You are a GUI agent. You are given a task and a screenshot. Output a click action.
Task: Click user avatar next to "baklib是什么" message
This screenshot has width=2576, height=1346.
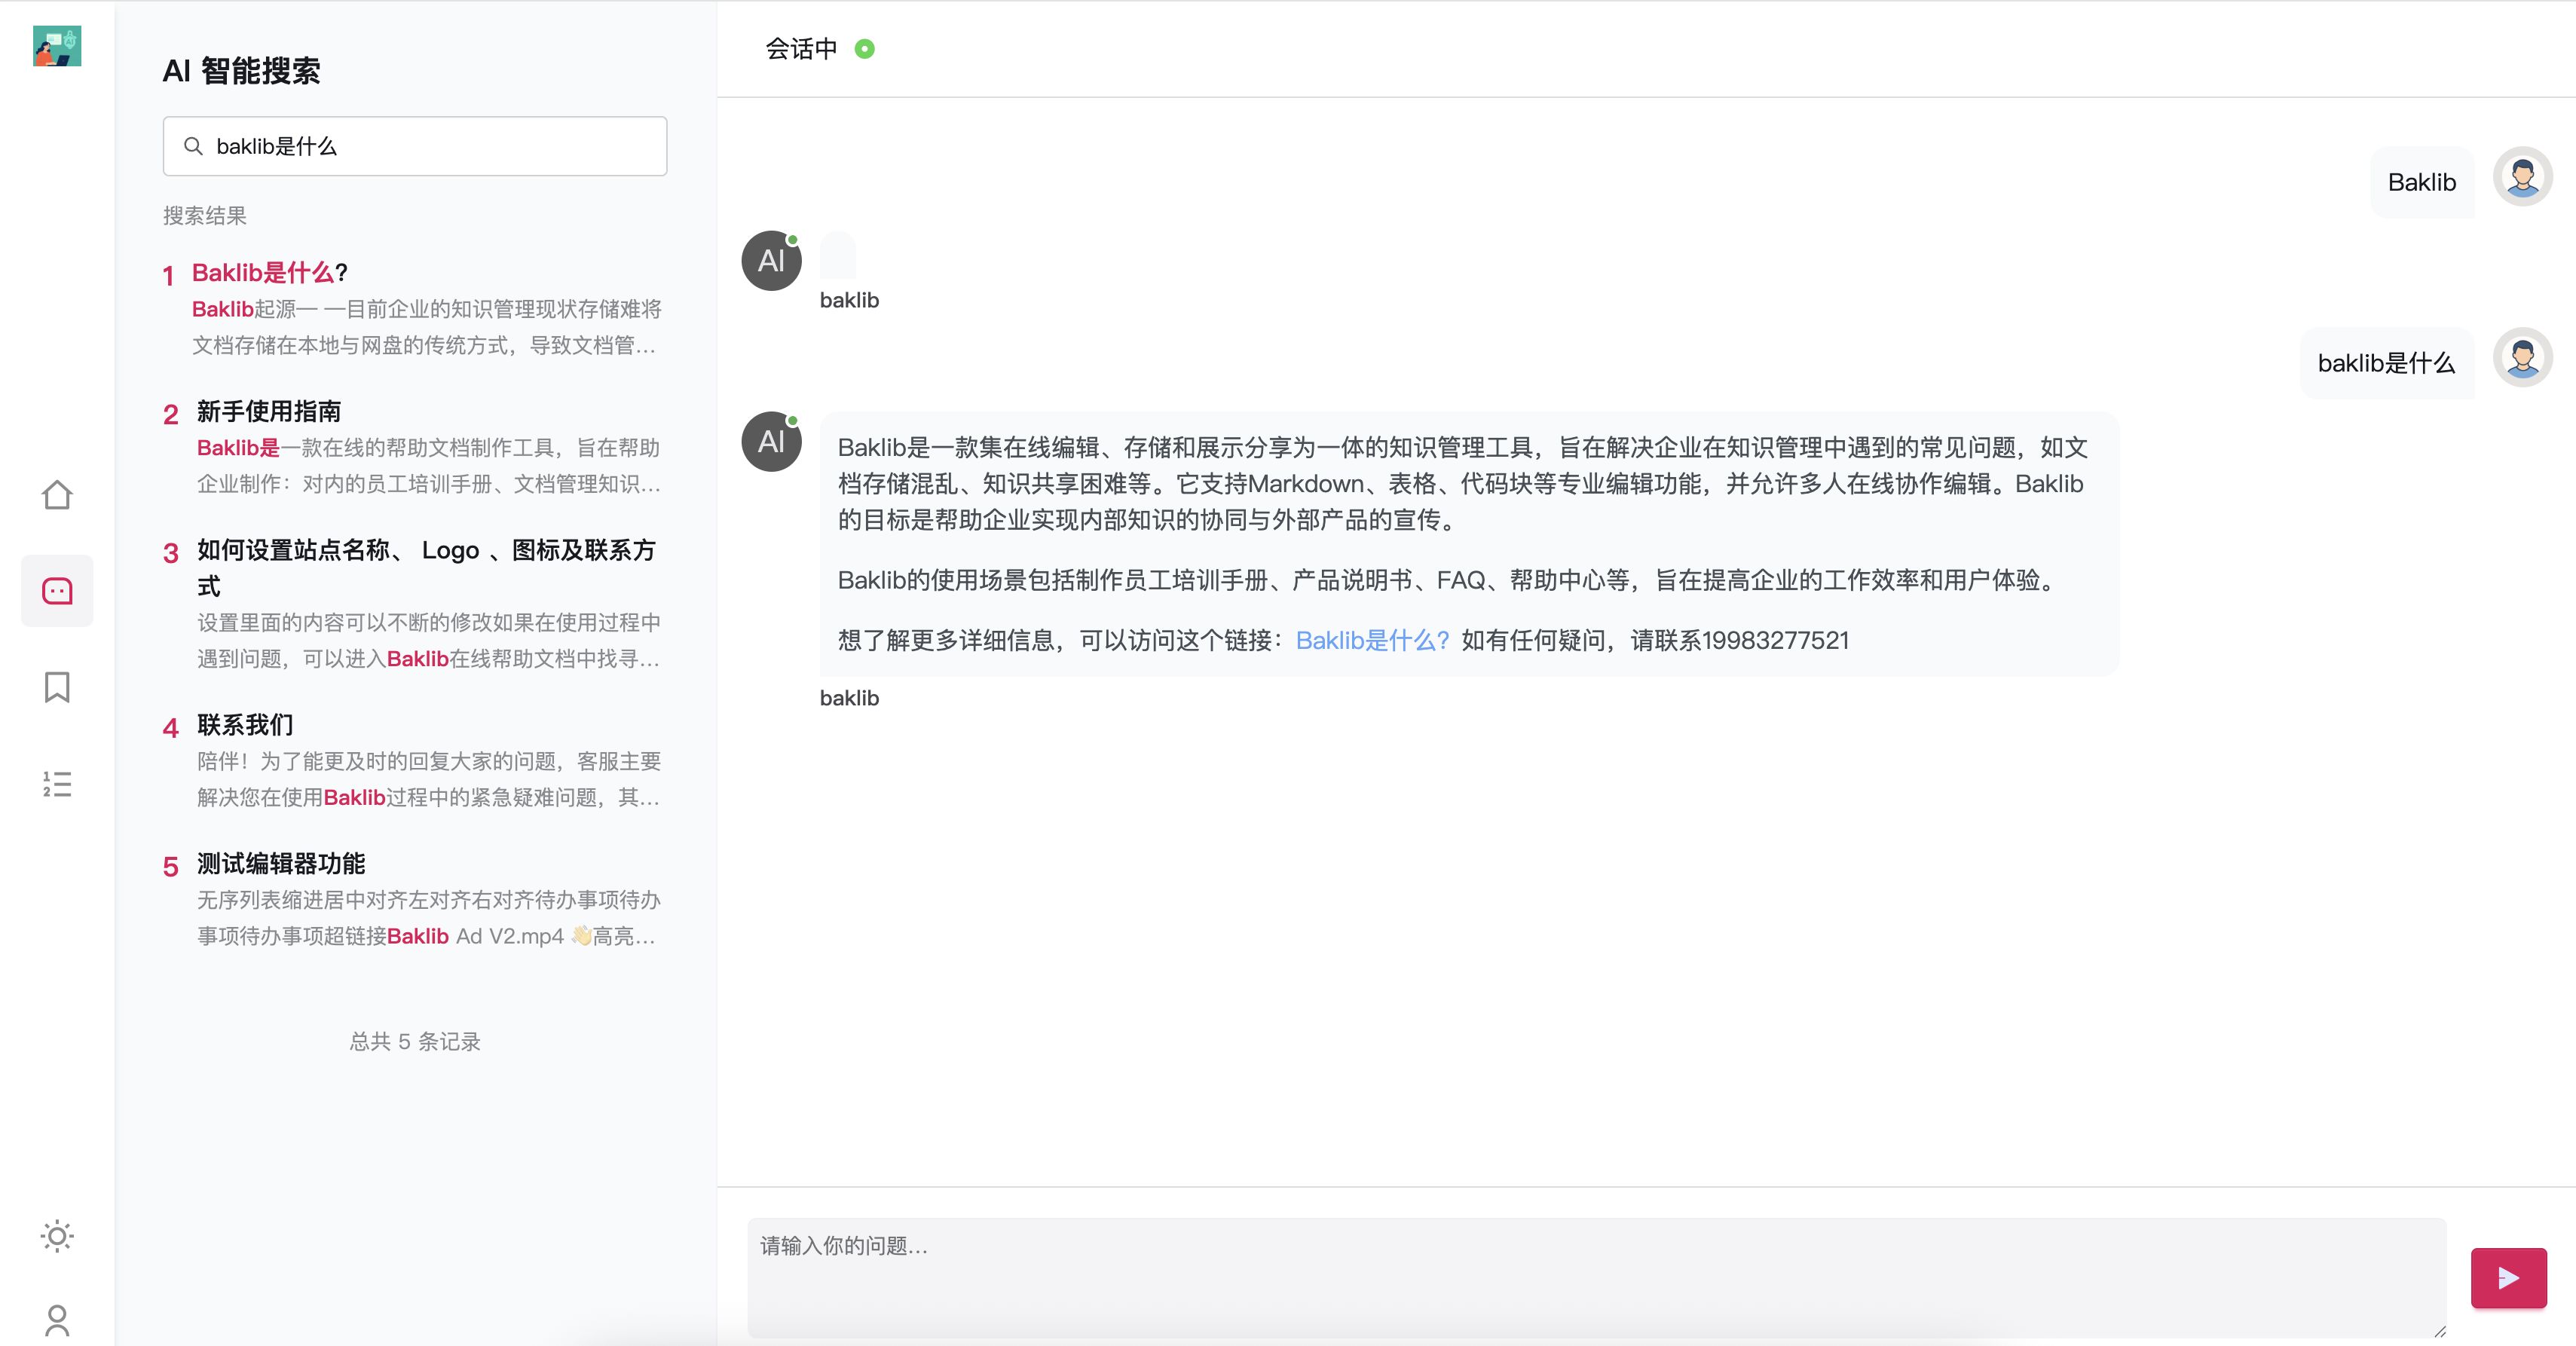pos(2522,358)
